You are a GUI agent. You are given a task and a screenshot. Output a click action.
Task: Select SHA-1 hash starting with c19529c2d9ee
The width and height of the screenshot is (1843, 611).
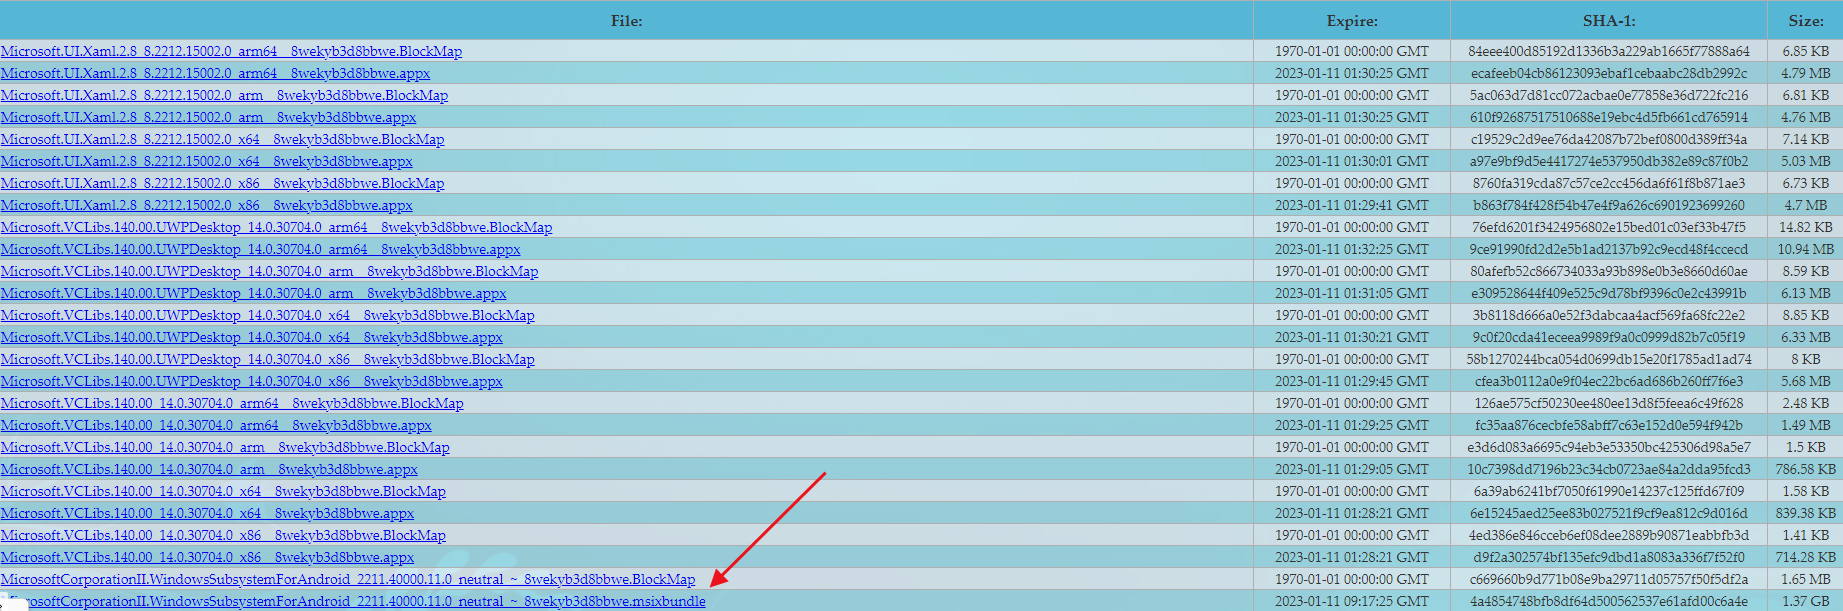click(1609, 139)
